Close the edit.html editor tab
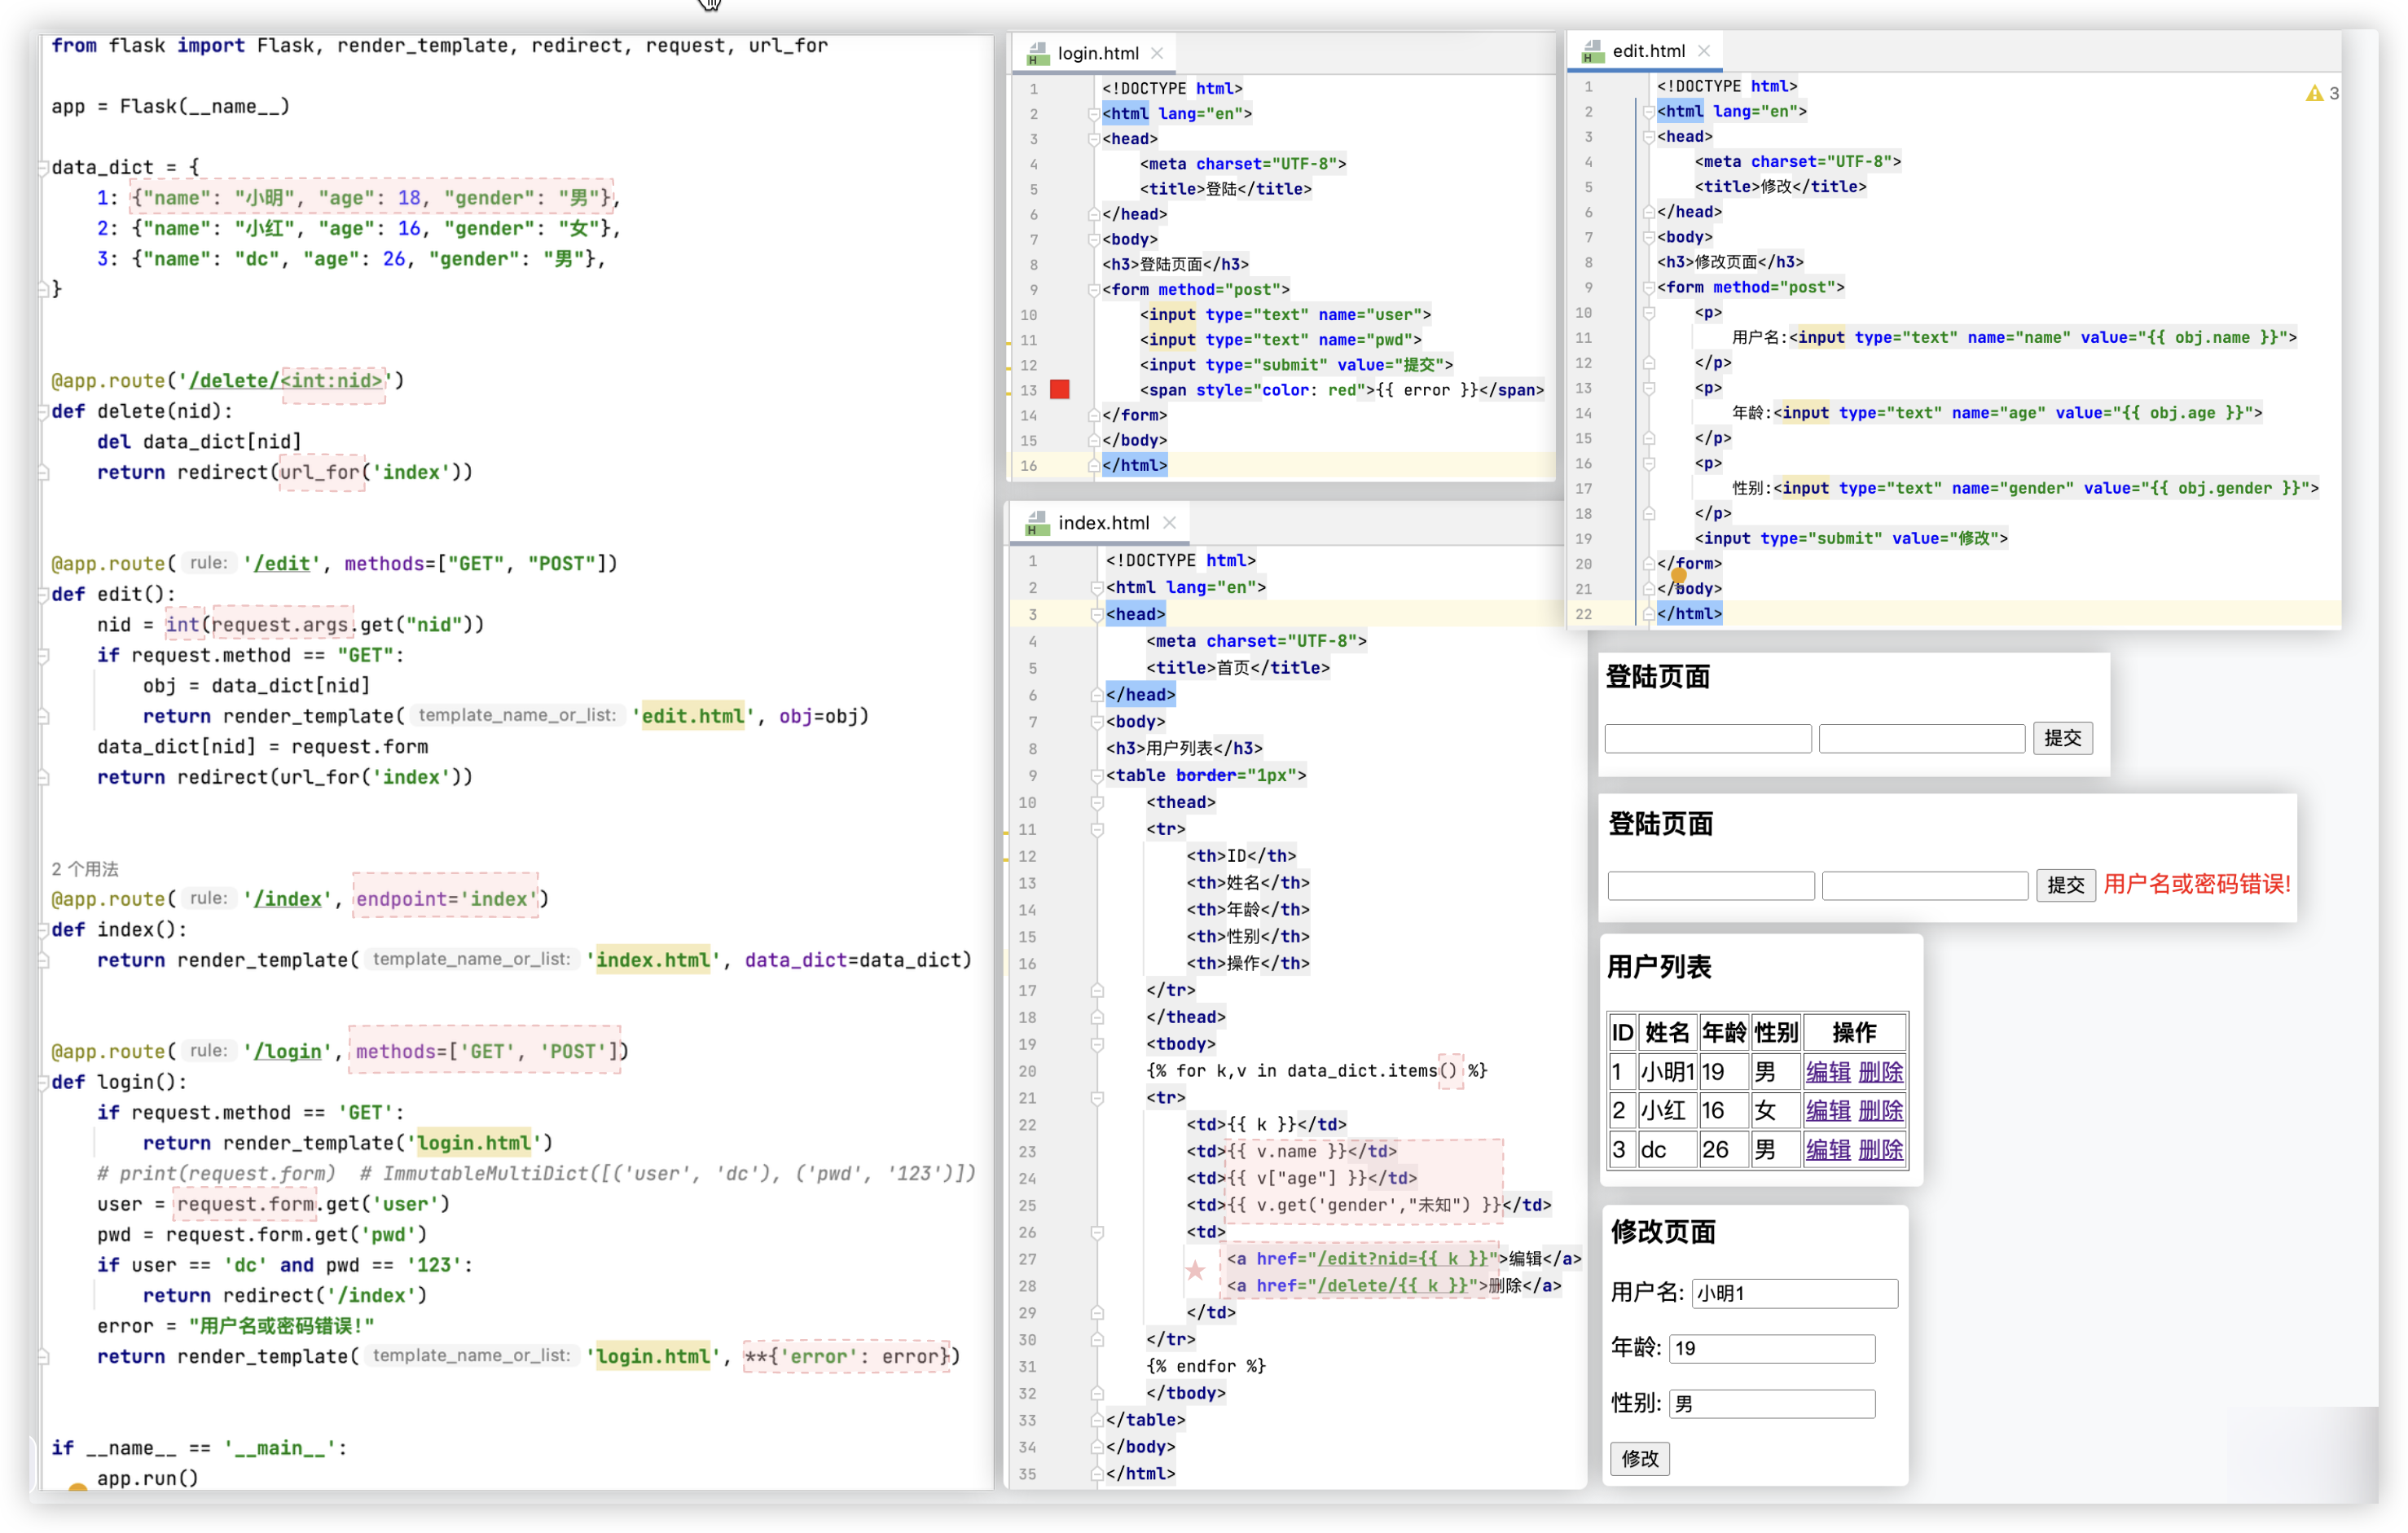This screenshot has width=2408, height=1533. (1704, 51)
